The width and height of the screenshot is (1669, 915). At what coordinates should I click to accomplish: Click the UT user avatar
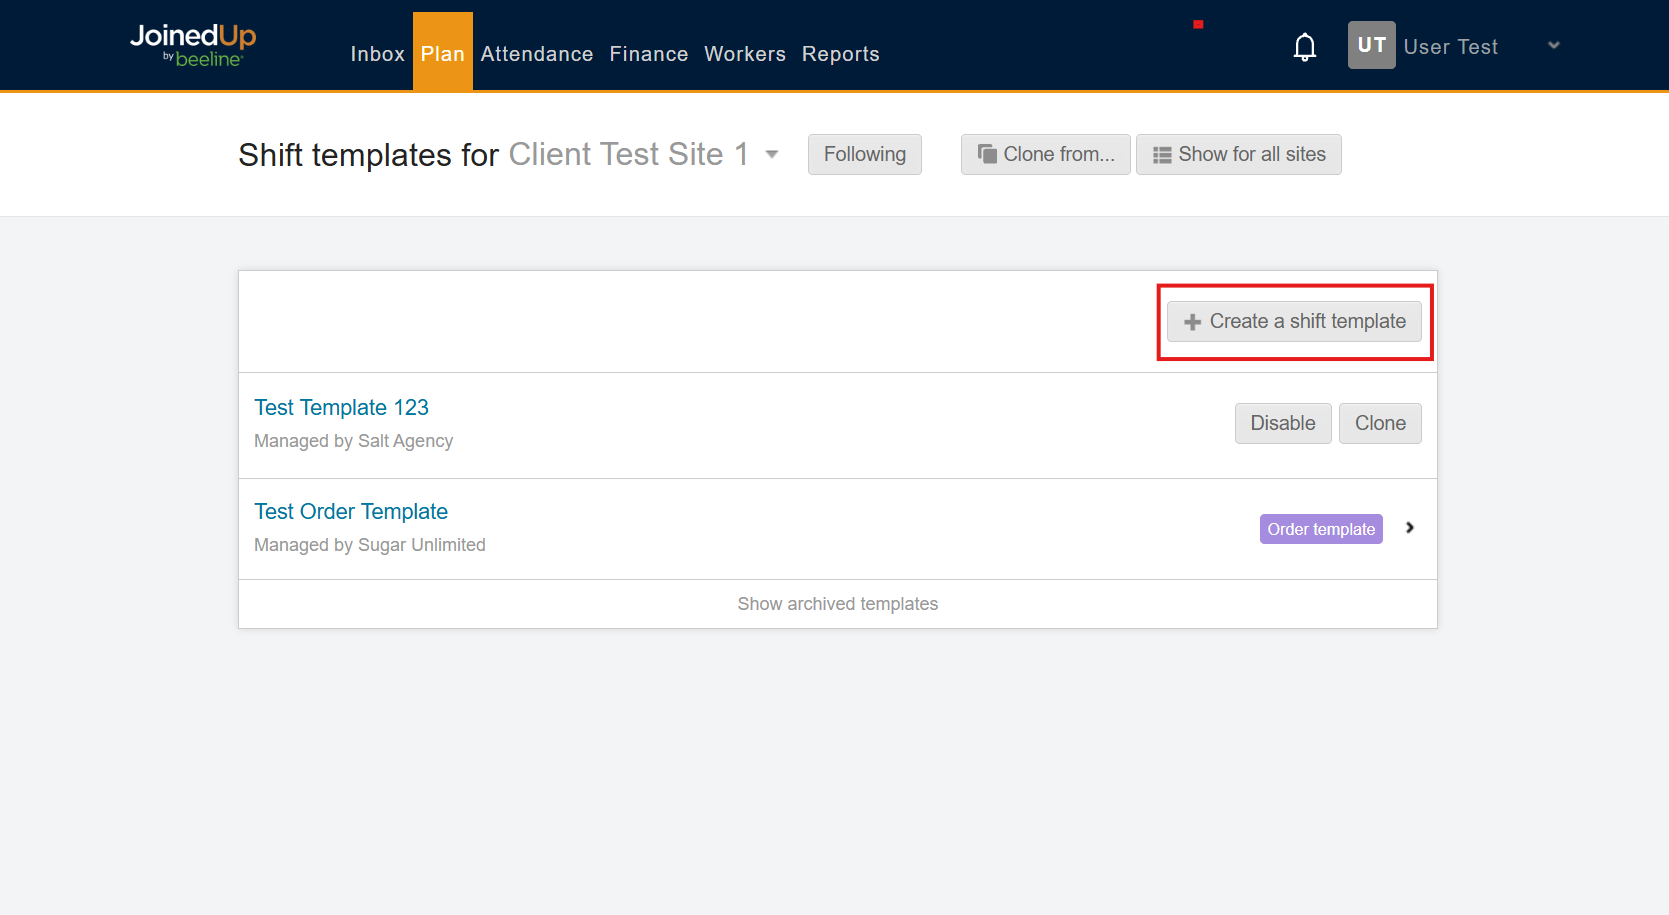1371,45
